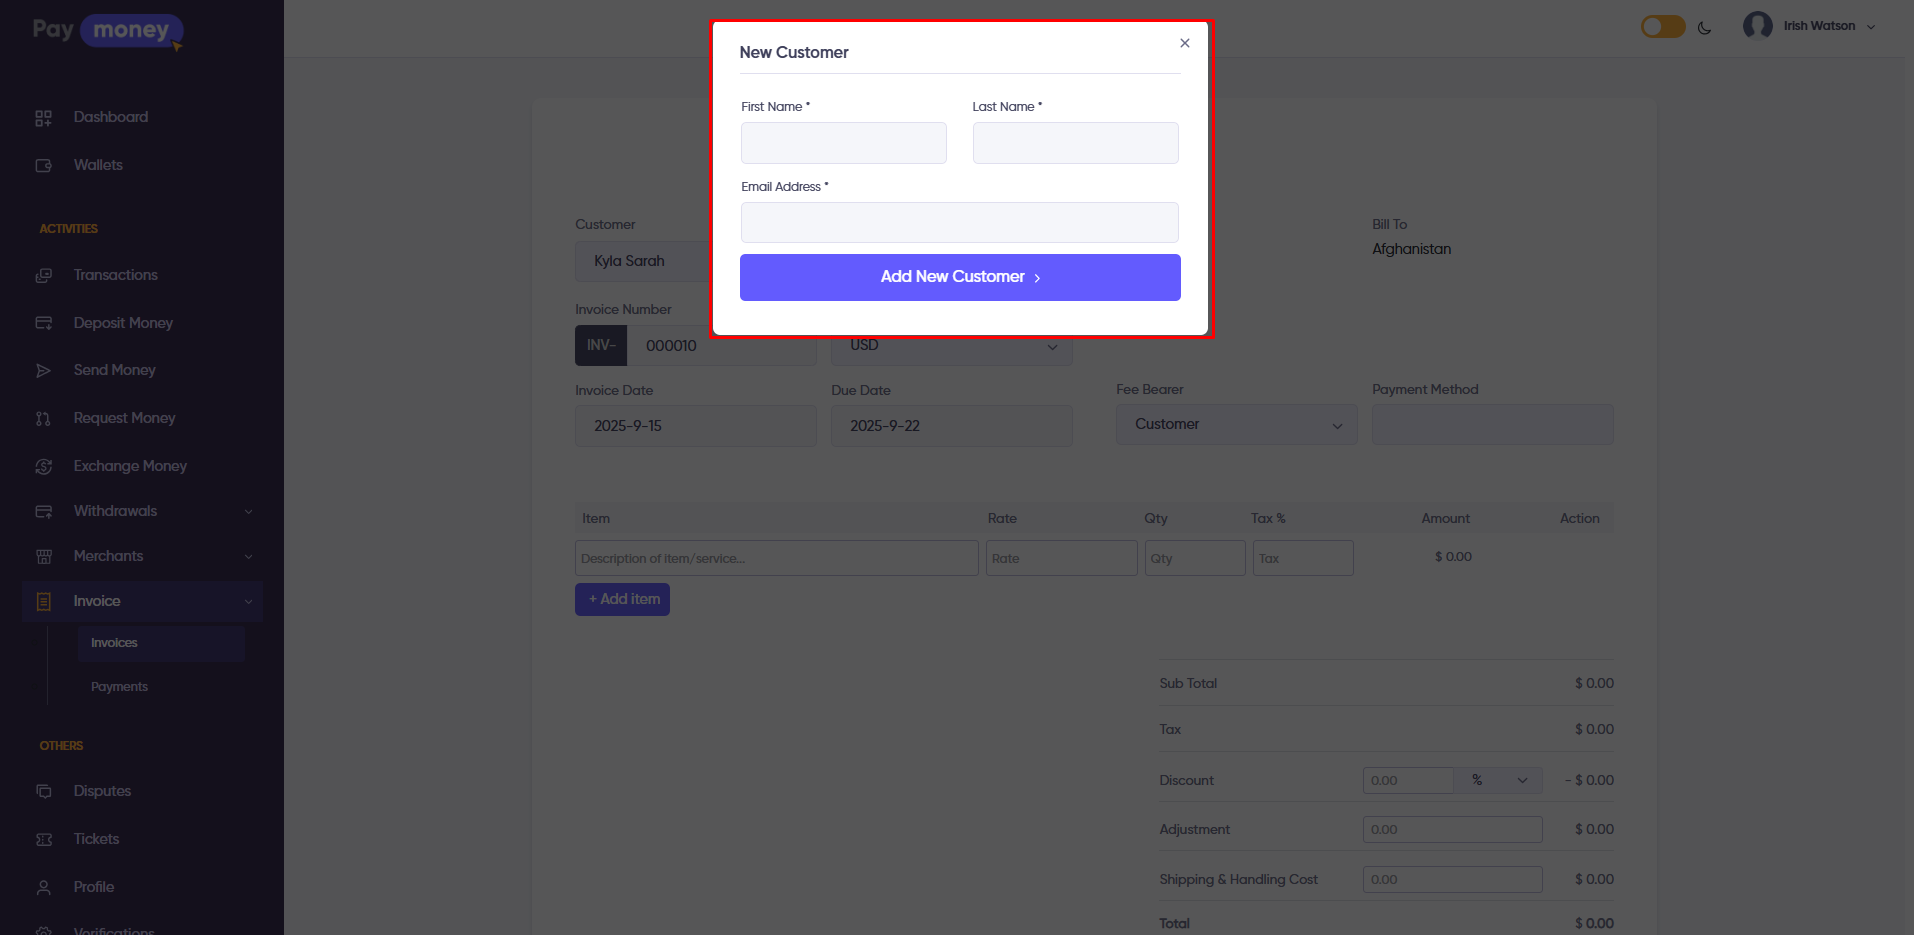Viewport: 1914px width, 935px height.
Task: Expand the Withdrawals submenu
Action: pos(248,512)
